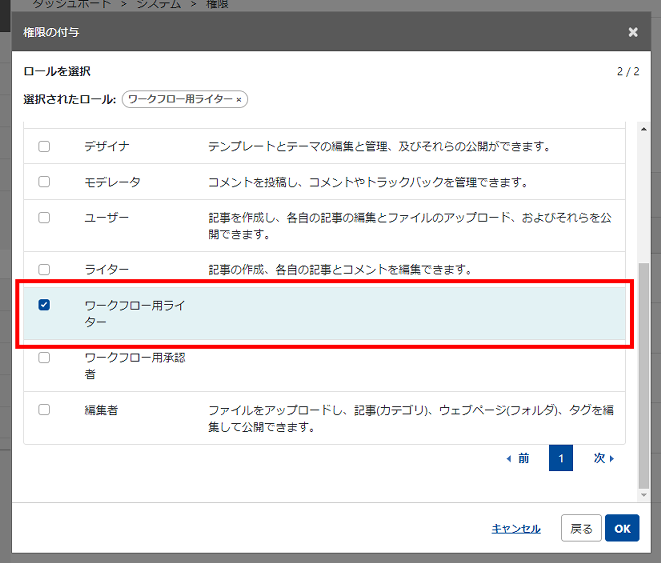Enable the ユーザー role checkbox

(44, 217)
